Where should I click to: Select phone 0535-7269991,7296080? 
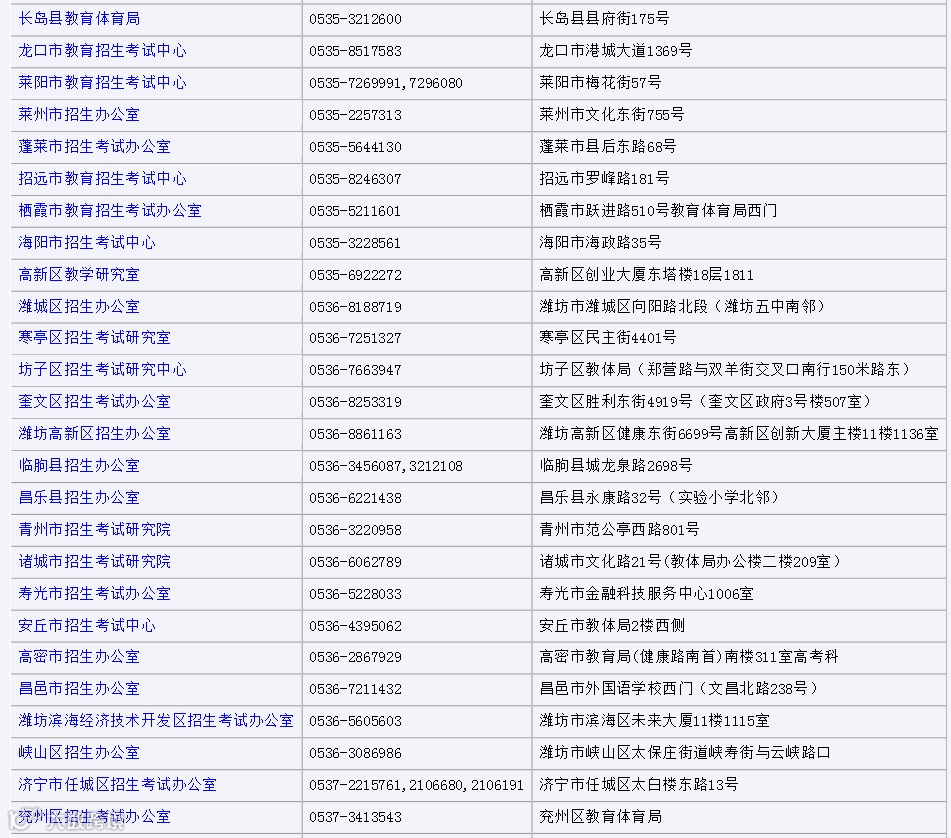click(x=386, y=83)
